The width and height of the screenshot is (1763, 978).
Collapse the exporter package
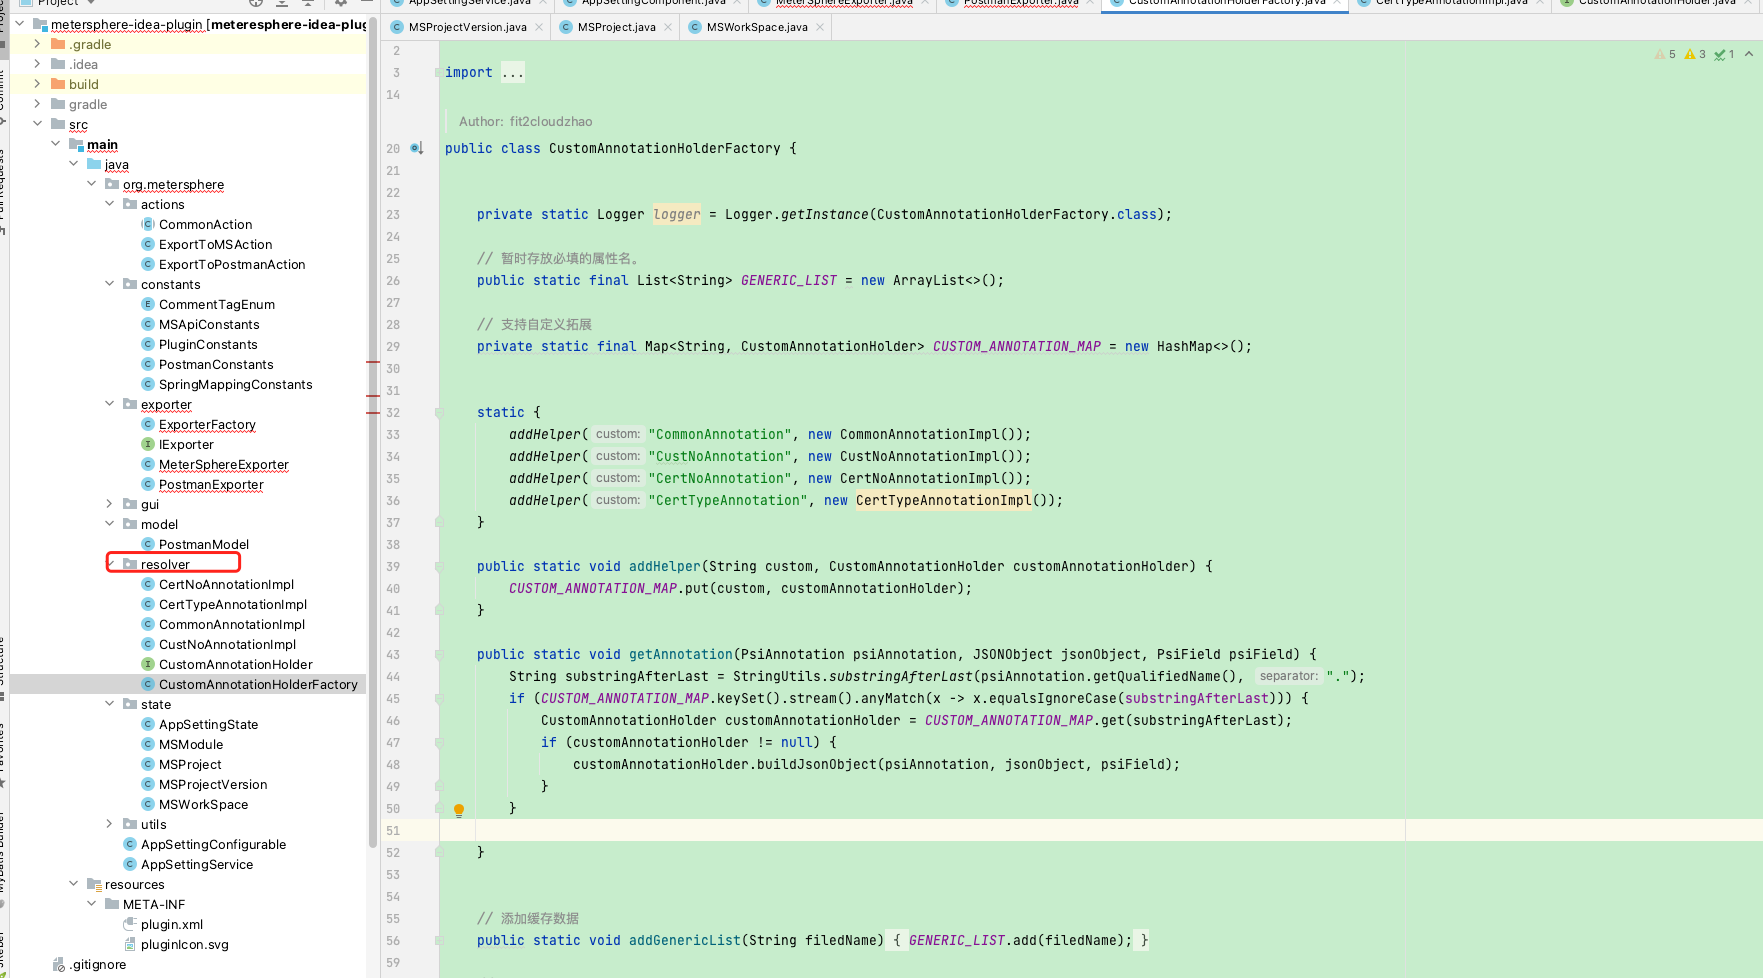click(x=109, y=404)
